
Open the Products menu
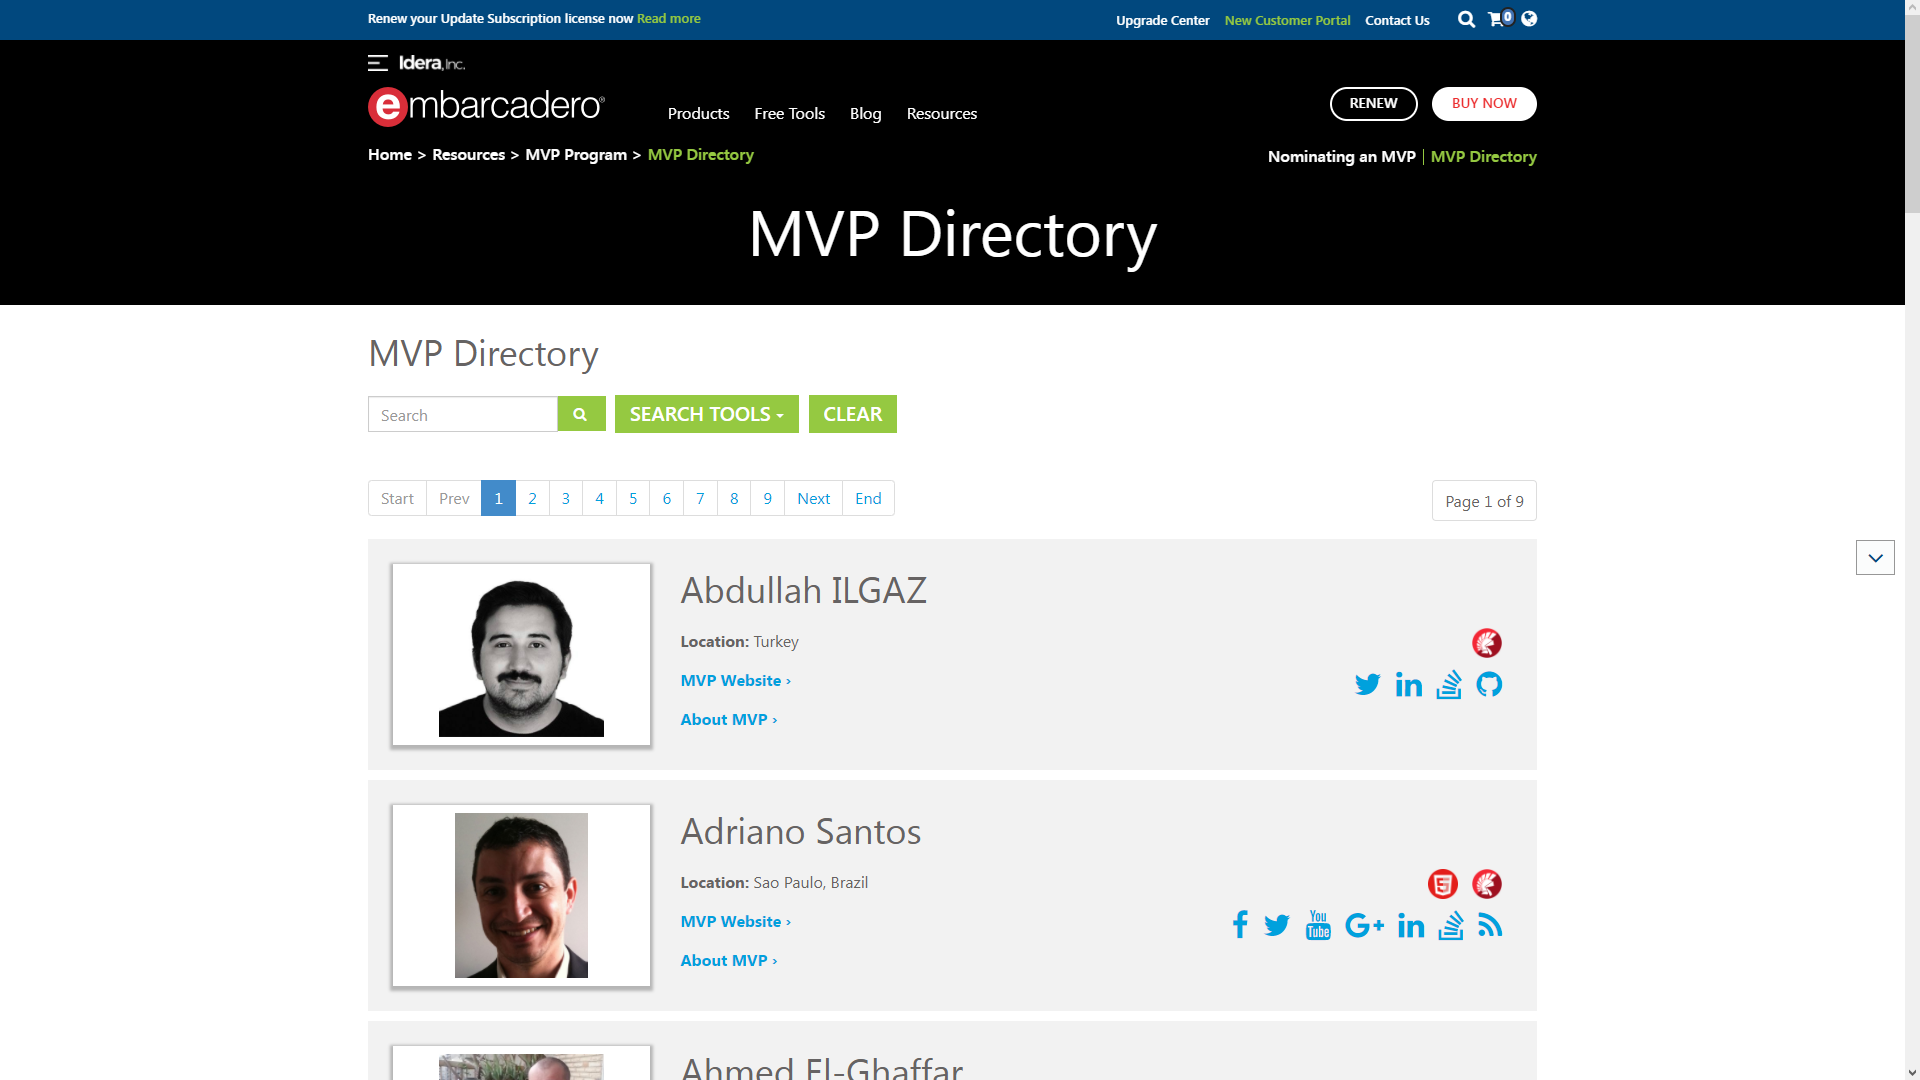coord(698,113)
